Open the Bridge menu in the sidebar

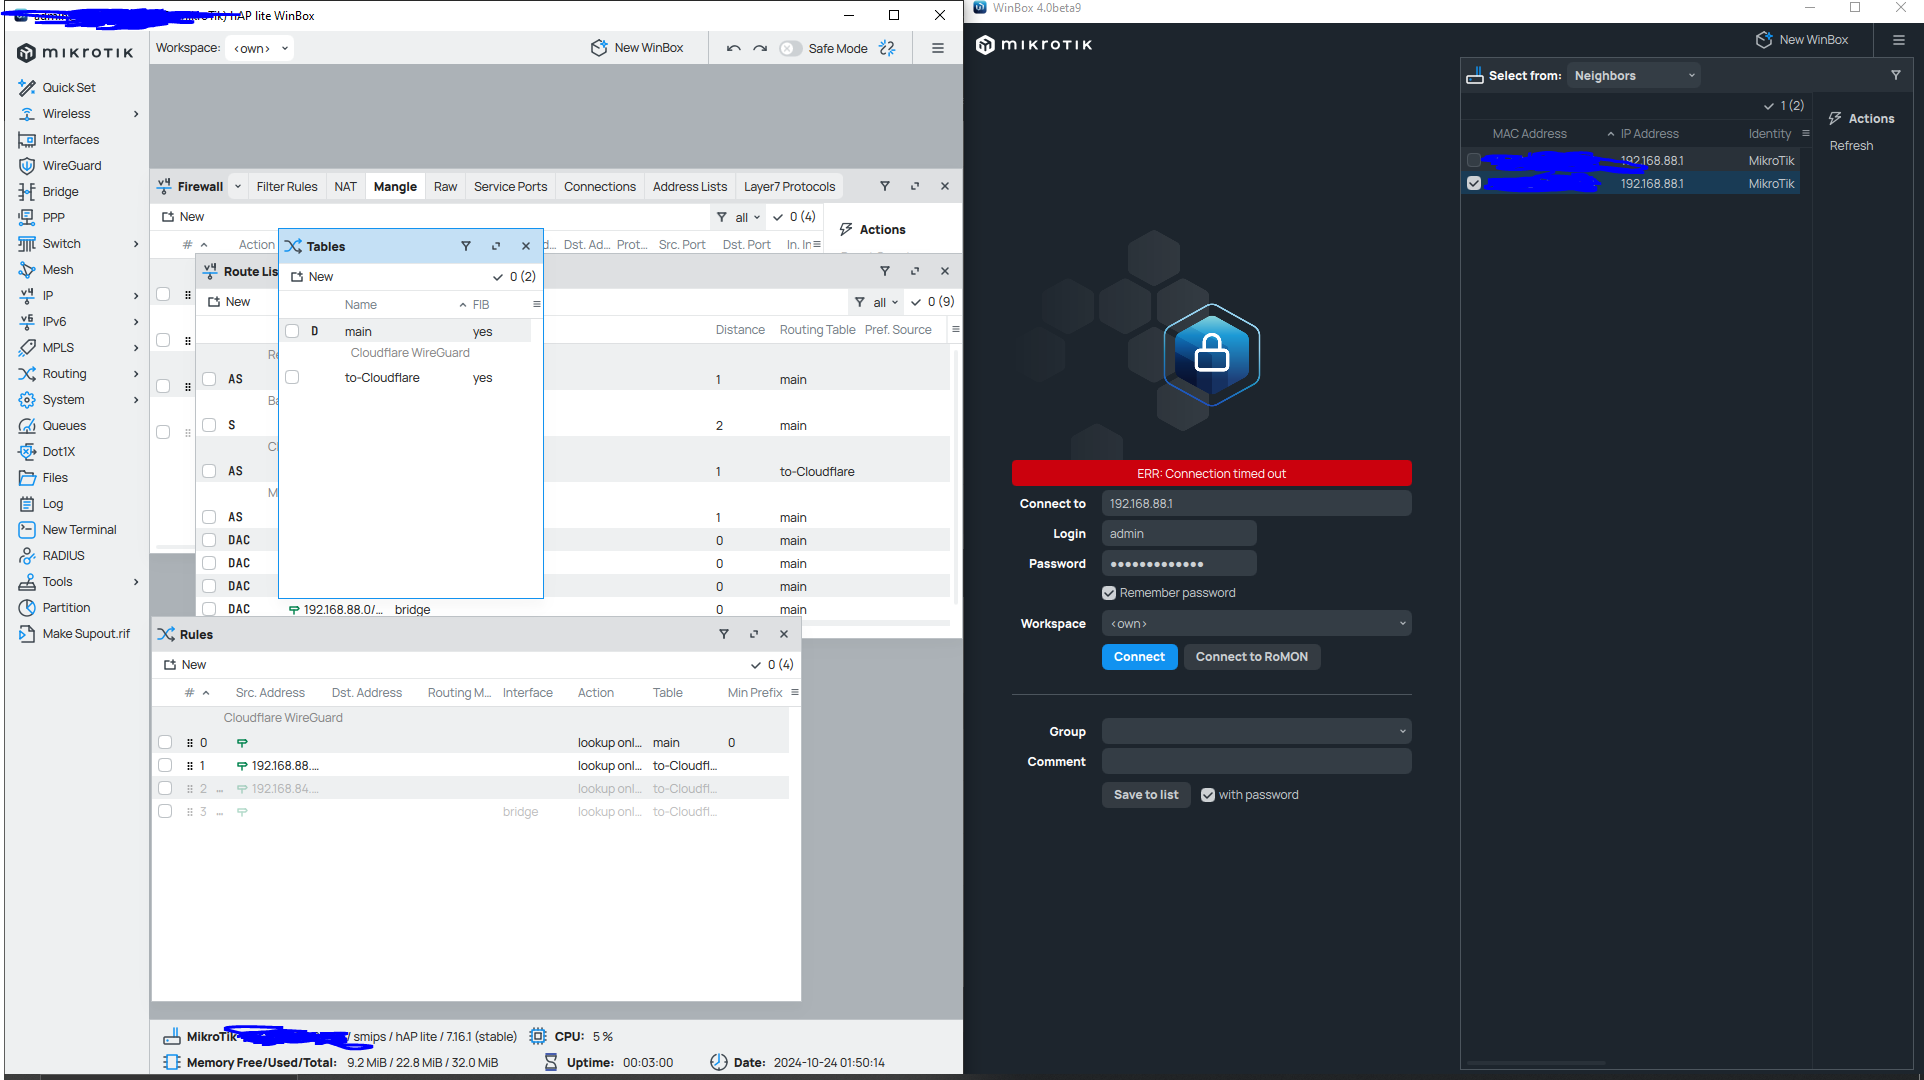point(61,191)
